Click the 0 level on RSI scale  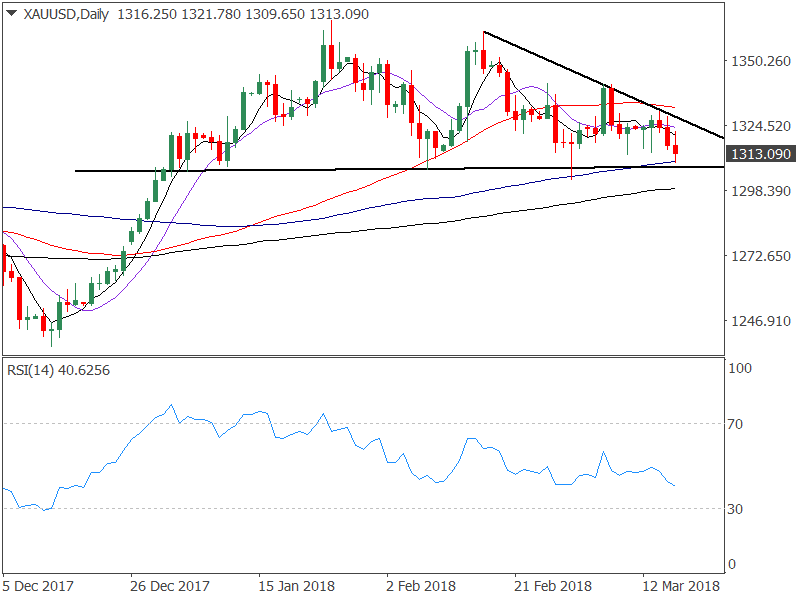point(732,564)
